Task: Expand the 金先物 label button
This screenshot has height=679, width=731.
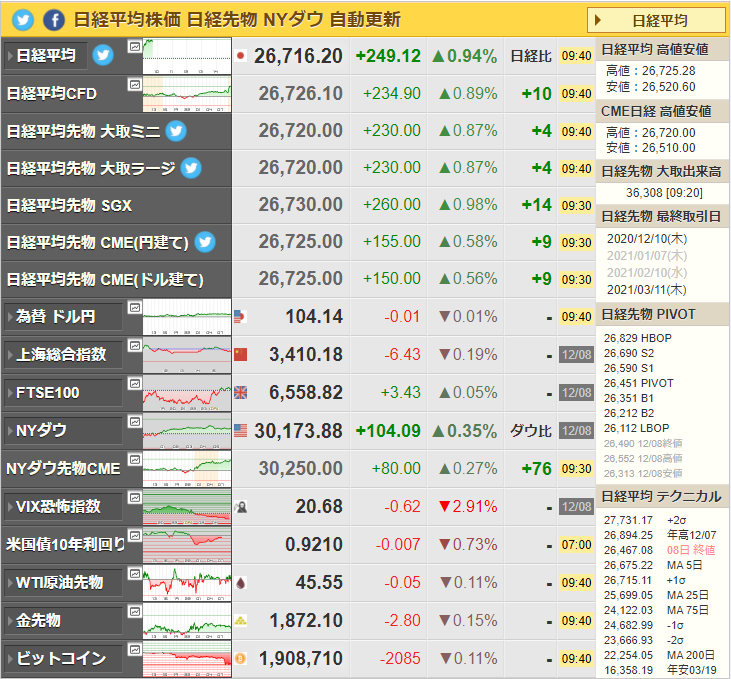Action: [63, 621]
